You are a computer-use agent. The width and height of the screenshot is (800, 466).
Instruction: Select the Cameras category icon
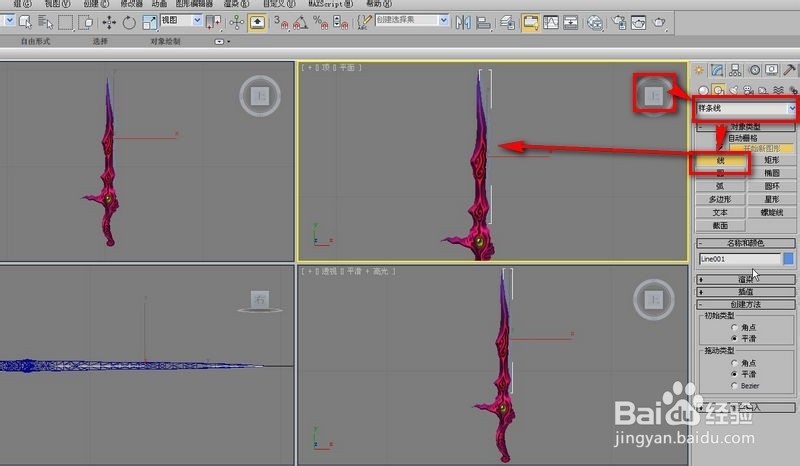[x=748, y=90]
